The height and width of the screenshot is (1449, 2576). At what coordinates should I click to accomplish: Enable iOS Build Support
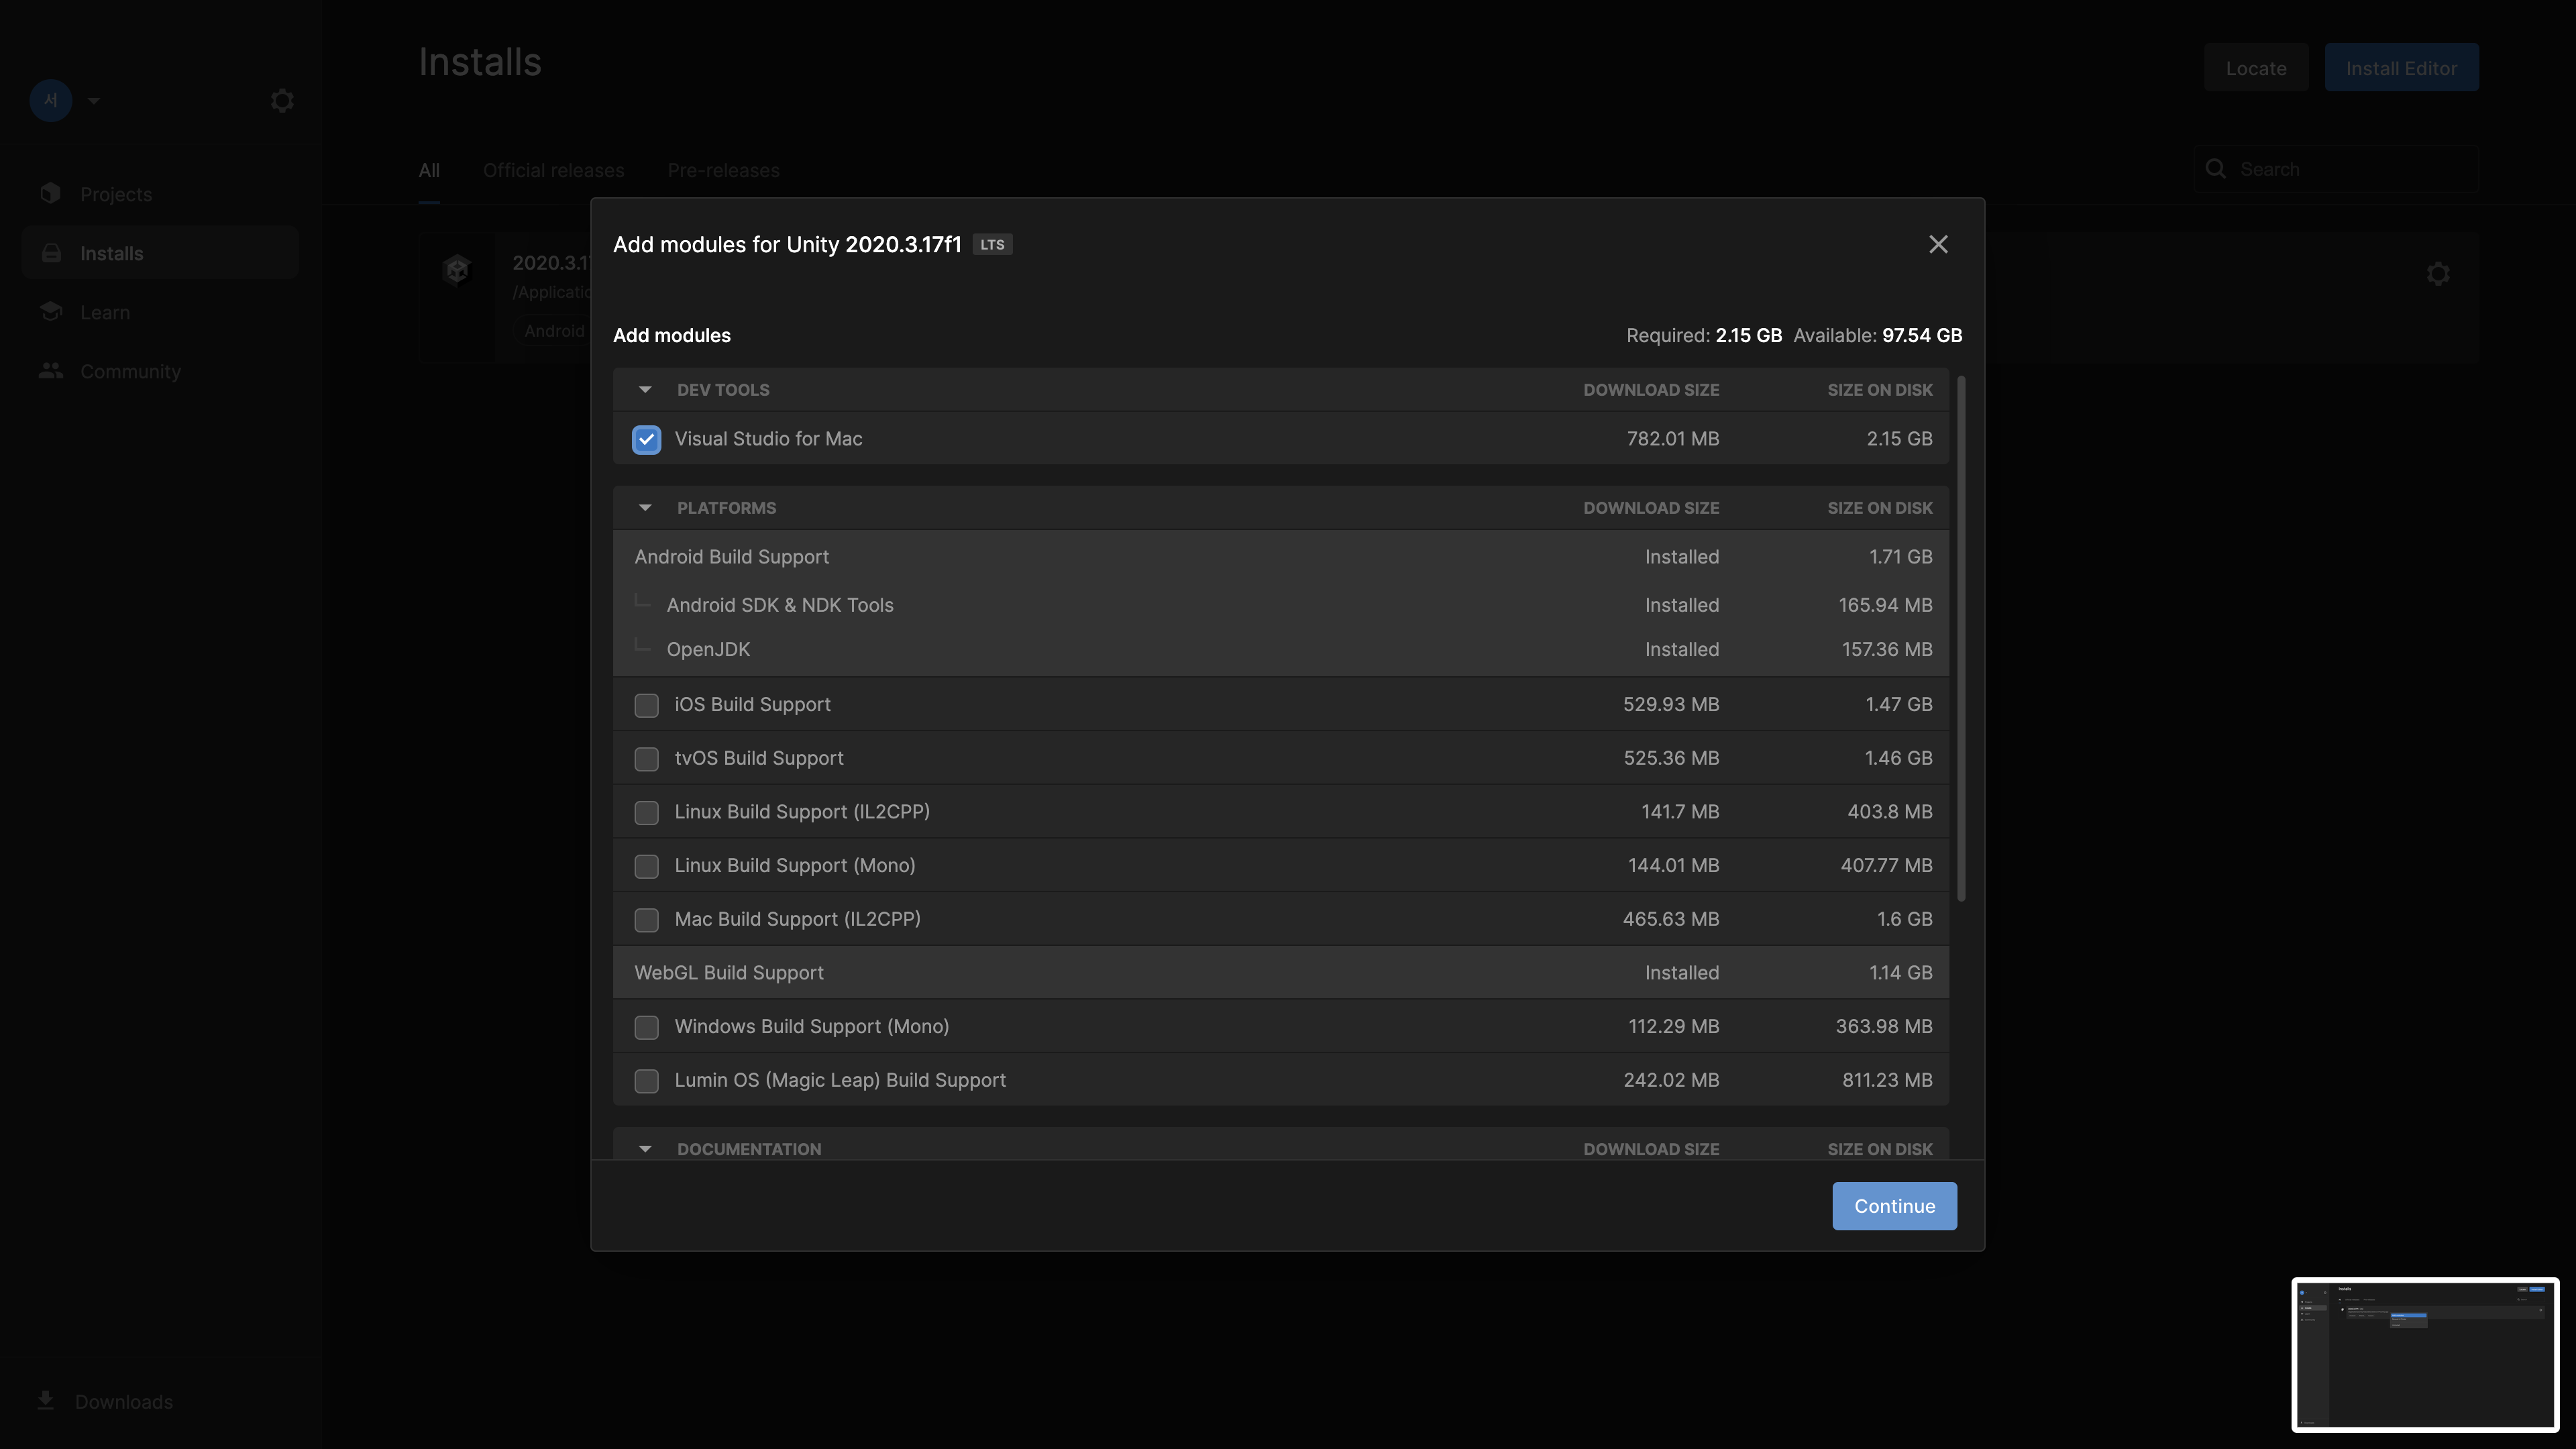[646, 705]
